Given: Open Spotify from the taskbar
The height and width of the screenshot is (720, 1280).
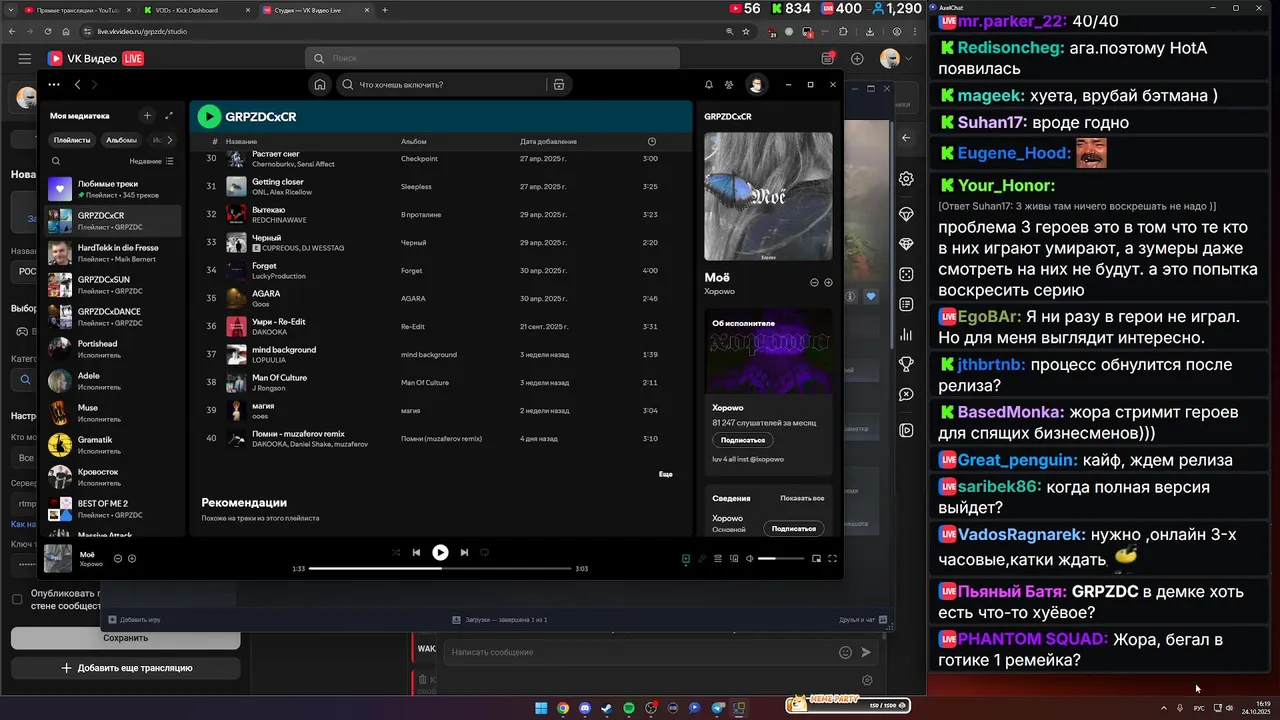Looking at the screenshot, I should 629,709.
